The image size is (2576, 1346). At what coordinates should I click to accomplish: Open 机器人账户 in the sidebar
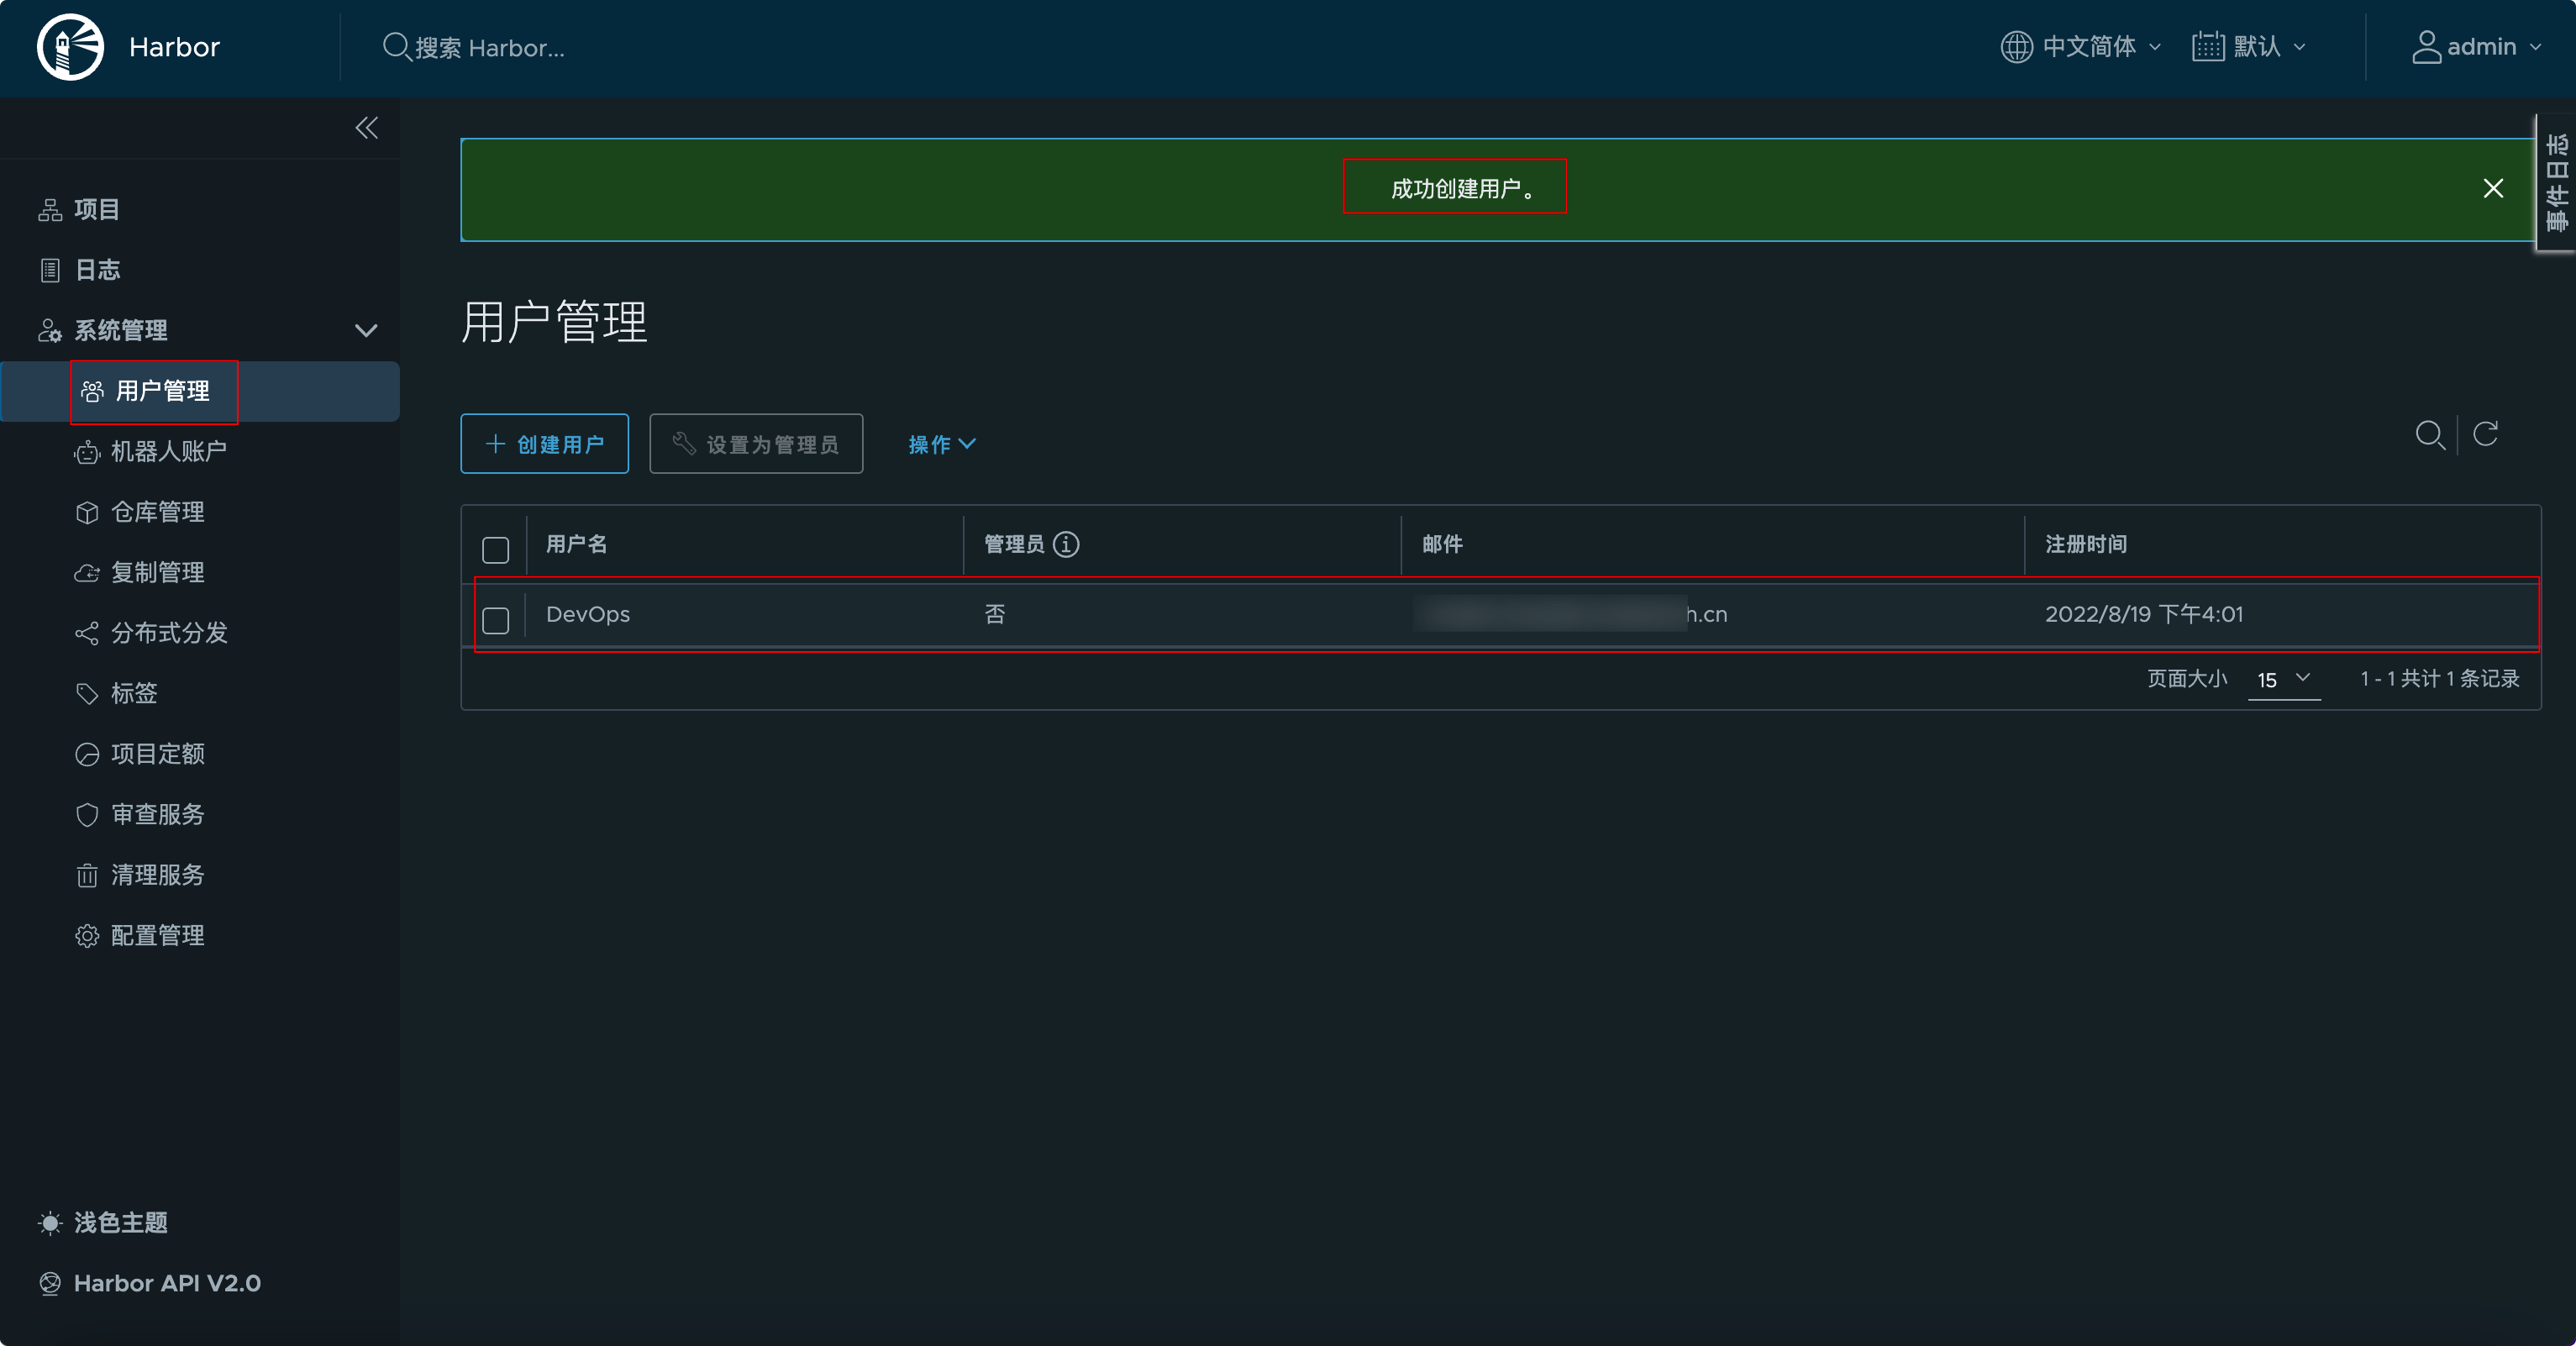click(168, 452)
